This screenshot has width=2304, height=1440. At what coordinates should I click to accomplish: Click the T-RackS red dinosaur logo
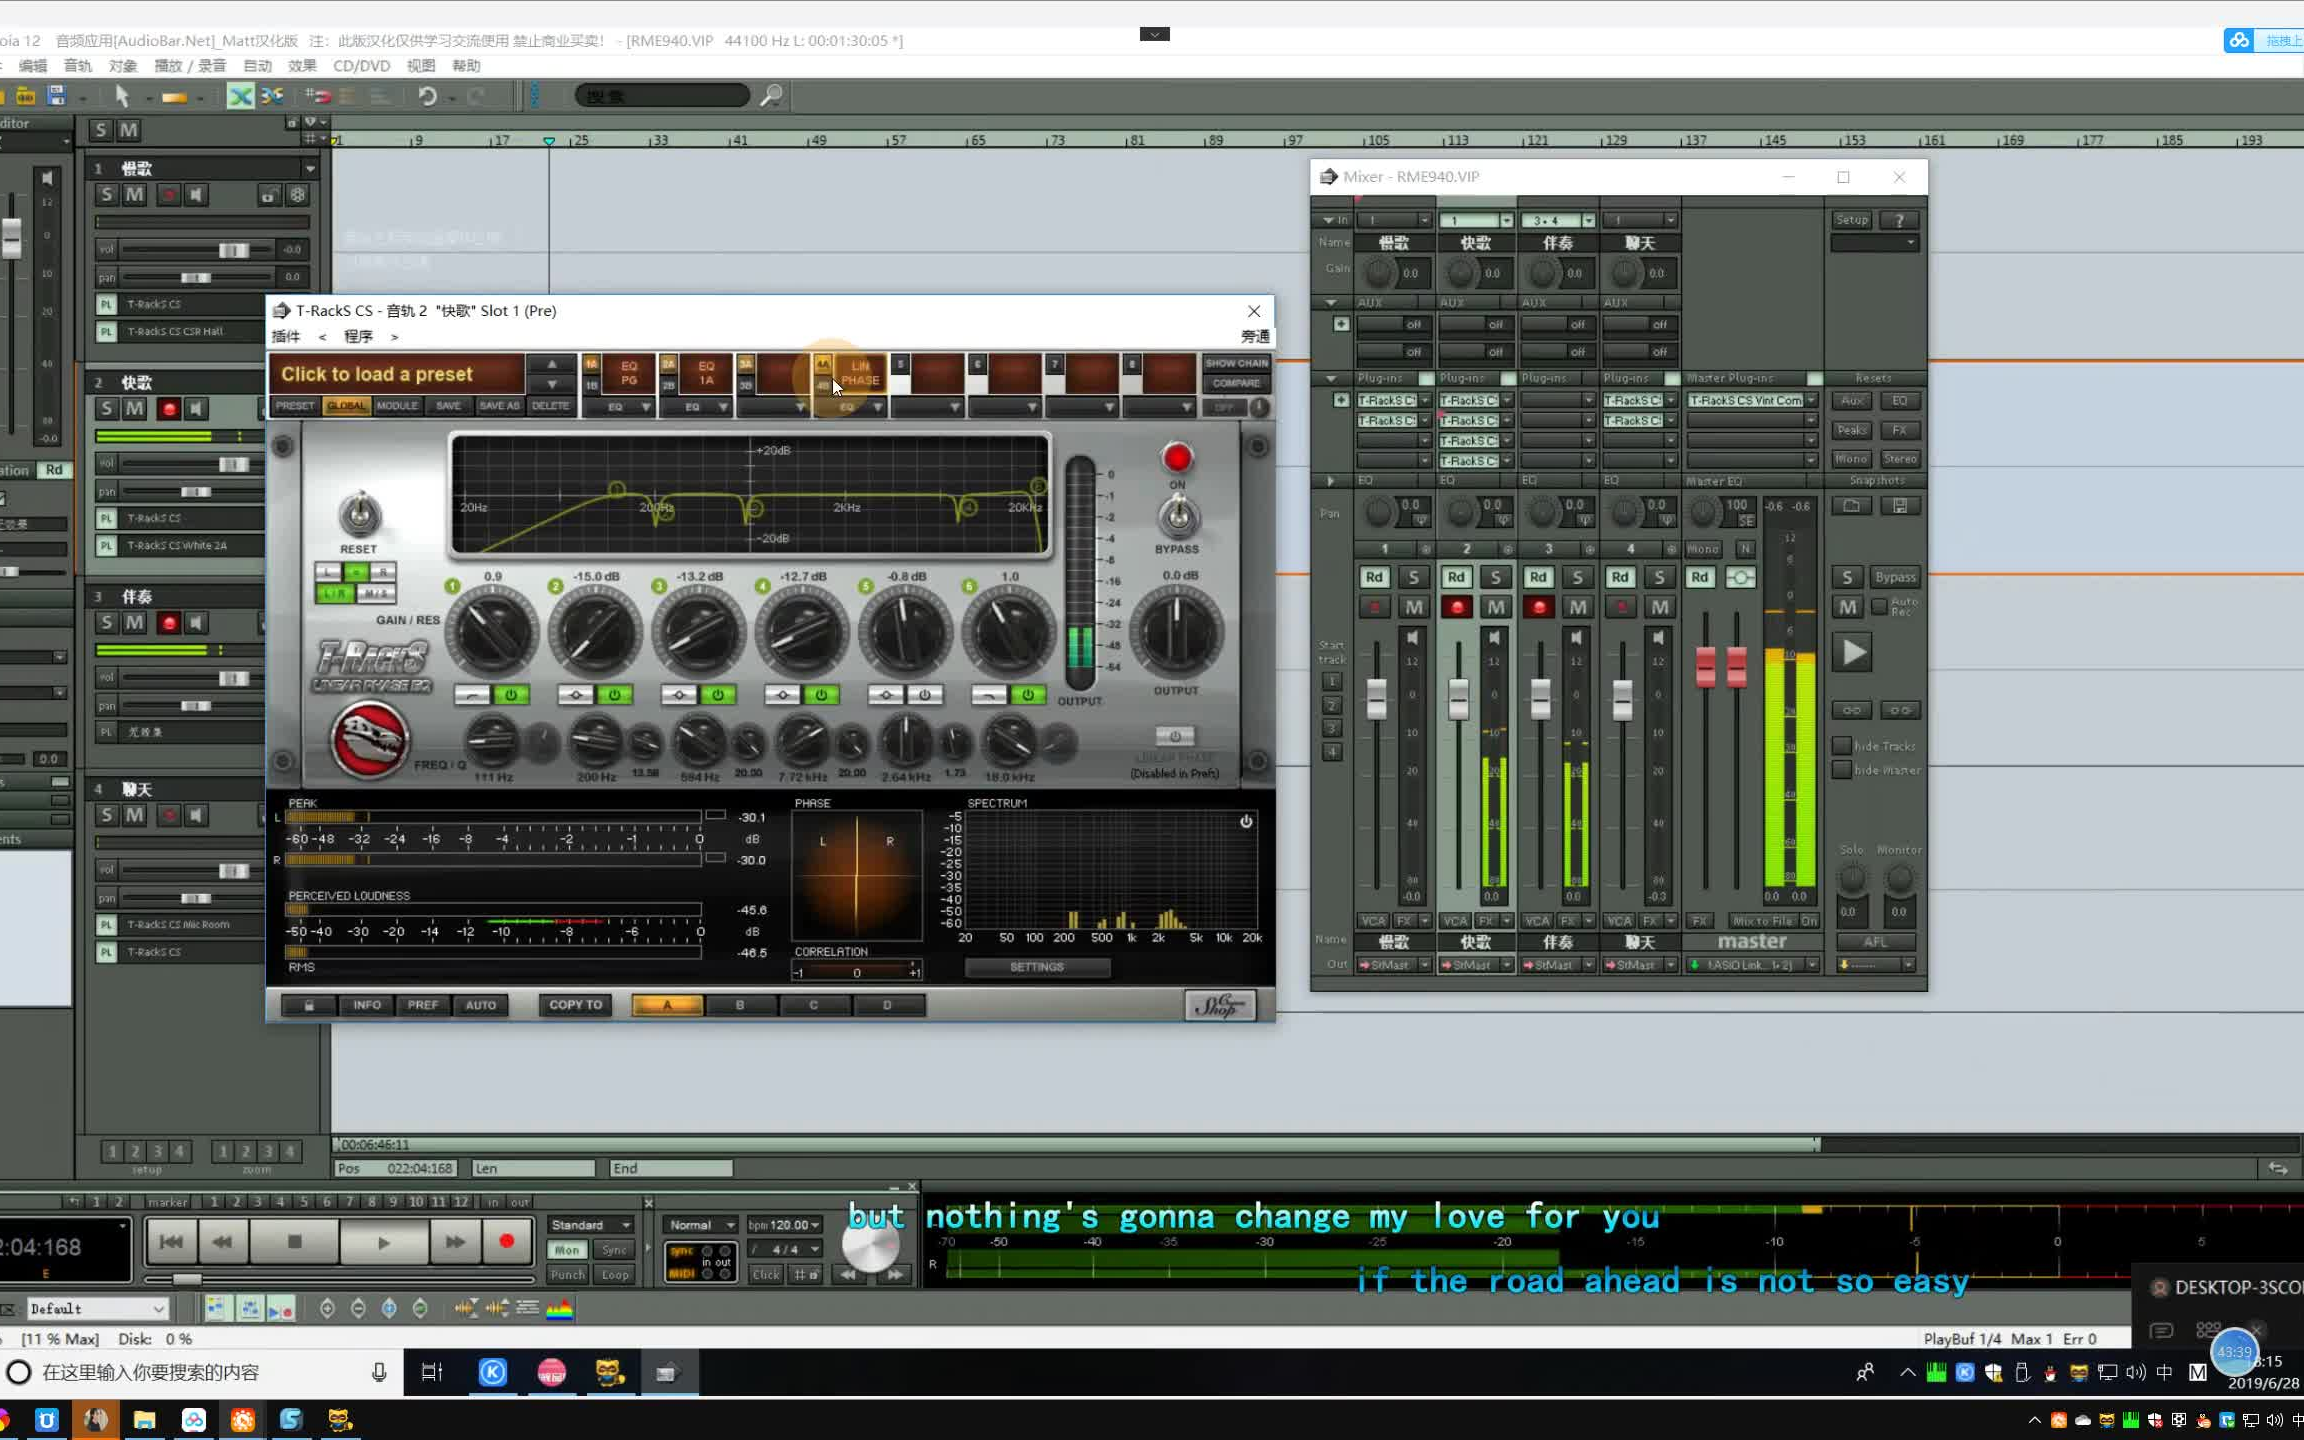pos(369,740)
